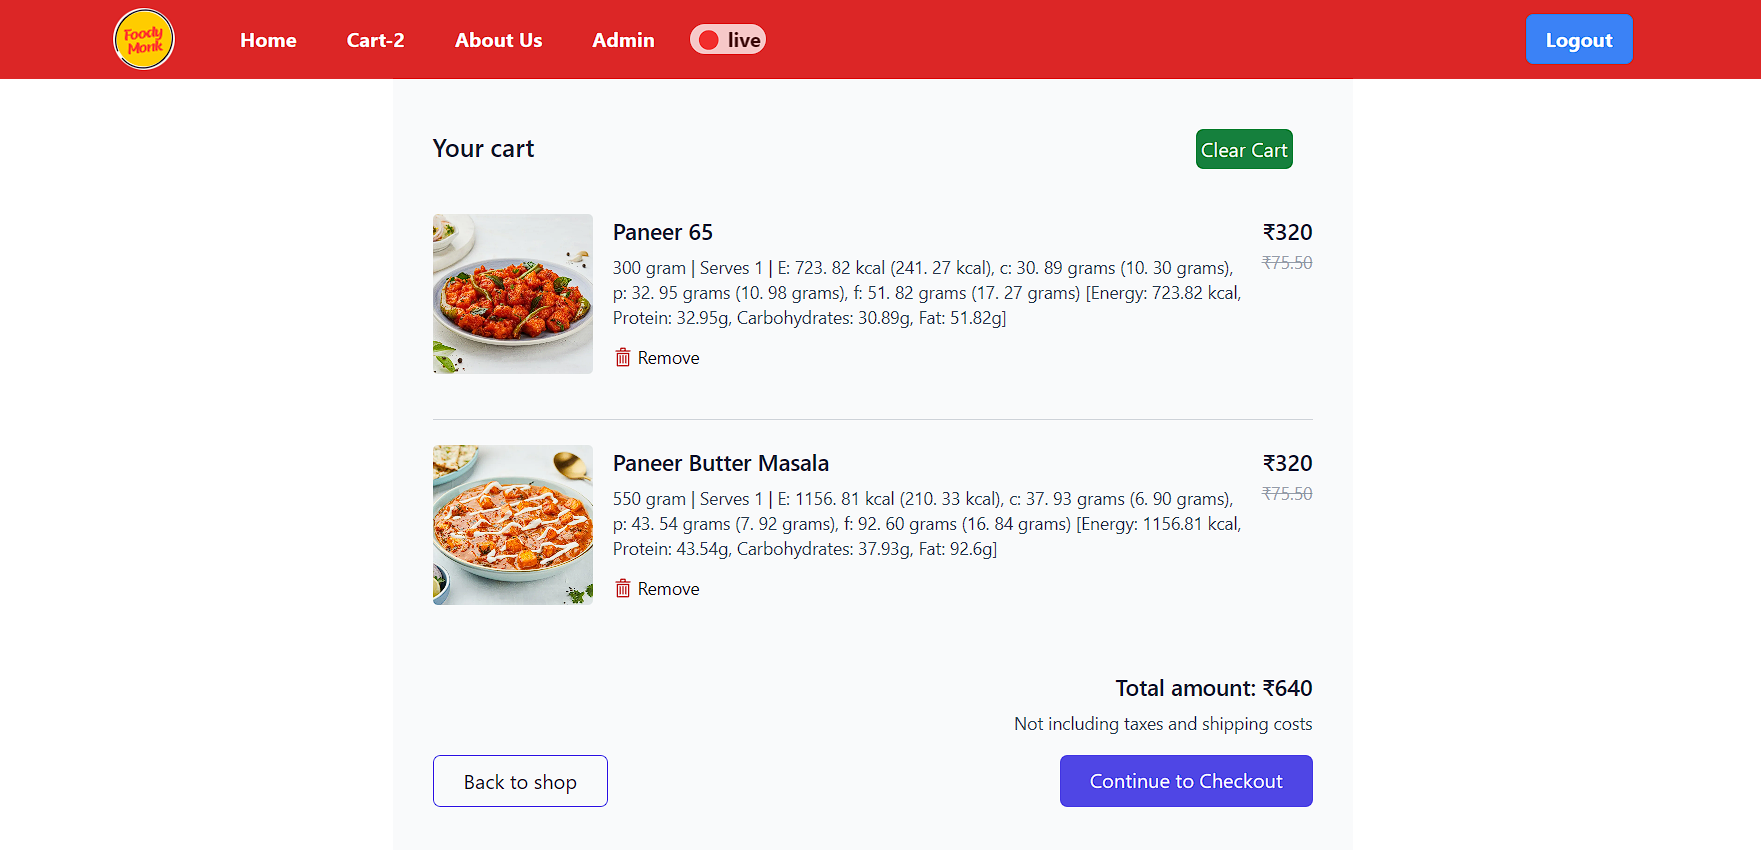The height and width of the screenshot is (850, 1761).
Task: Click Continue to Checkout
Action: coord(1185,781)
